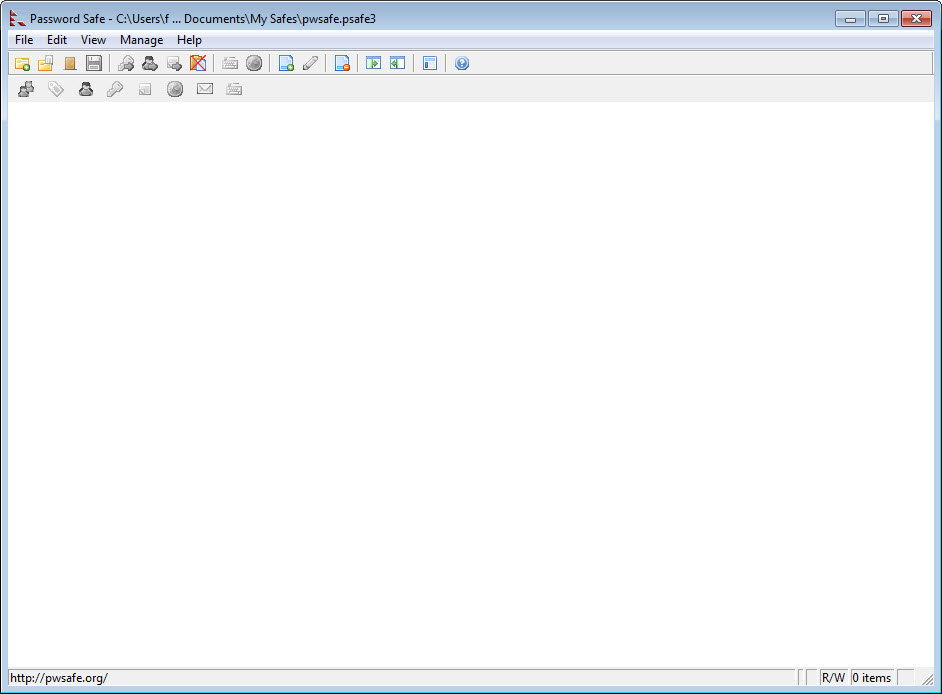Screen dimensions: 942x694
Task: Click the http://pwsafe.org/ status bar text
Action: (x=59, y=678)
